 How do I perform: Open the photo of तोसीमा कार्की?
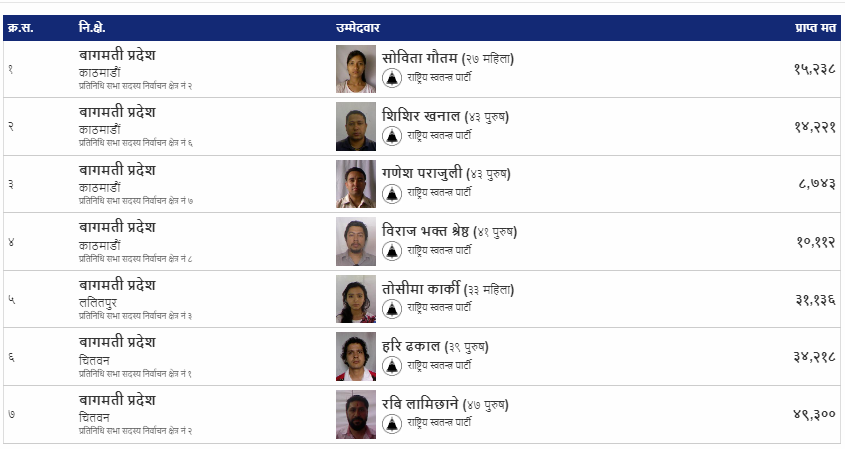pos(356,299)
